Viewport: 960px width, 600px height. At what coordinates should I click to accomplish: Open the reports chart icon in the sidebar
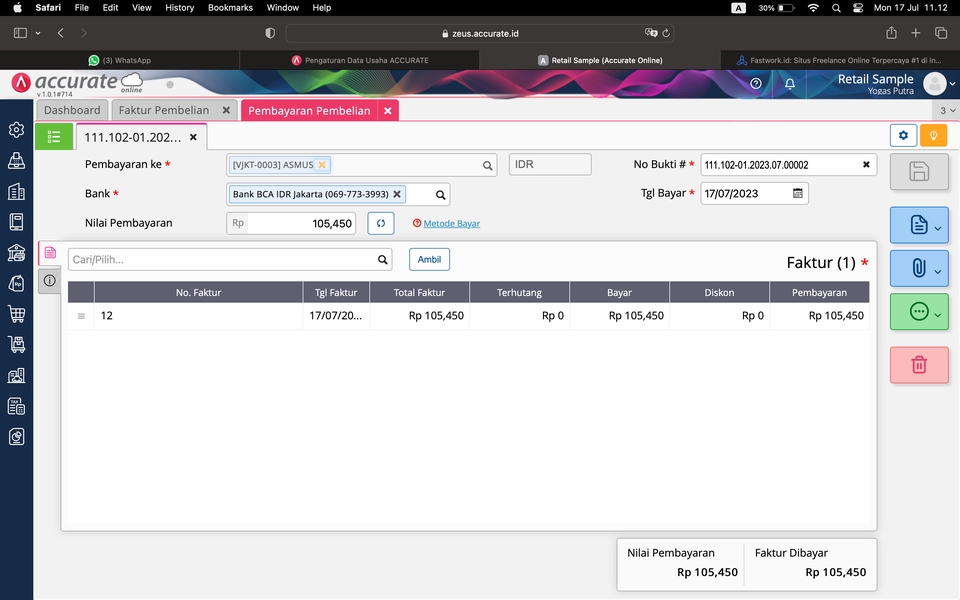(x=17, y=437)
